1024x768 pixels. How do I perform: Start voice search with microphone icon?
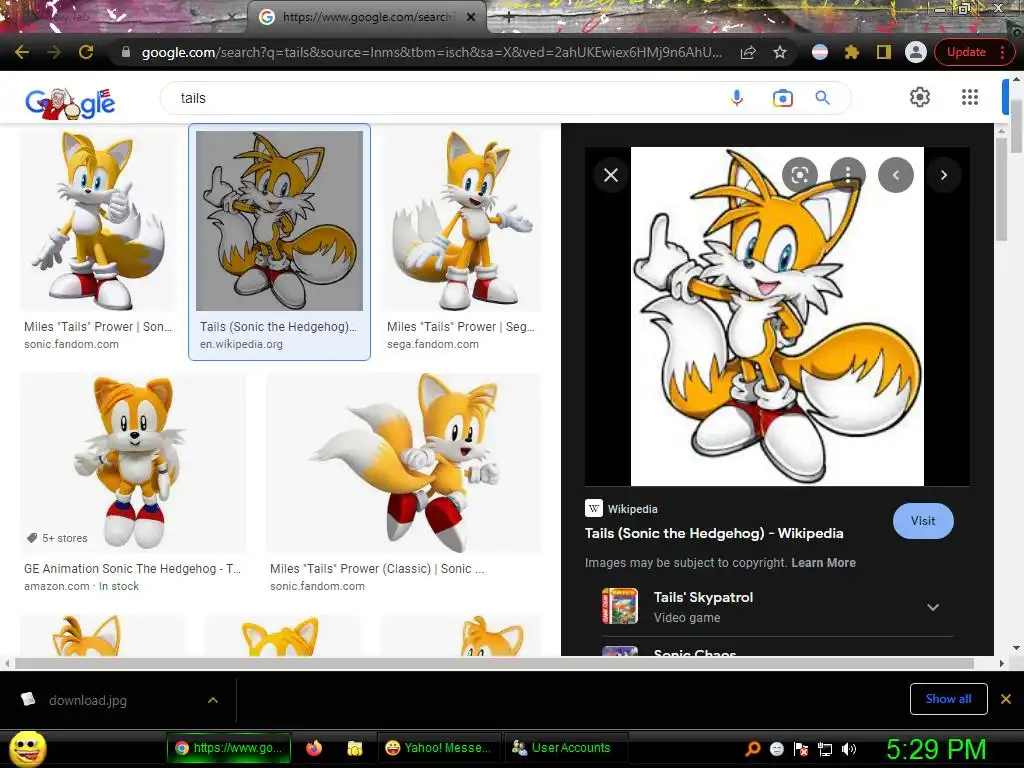point(737,98)
